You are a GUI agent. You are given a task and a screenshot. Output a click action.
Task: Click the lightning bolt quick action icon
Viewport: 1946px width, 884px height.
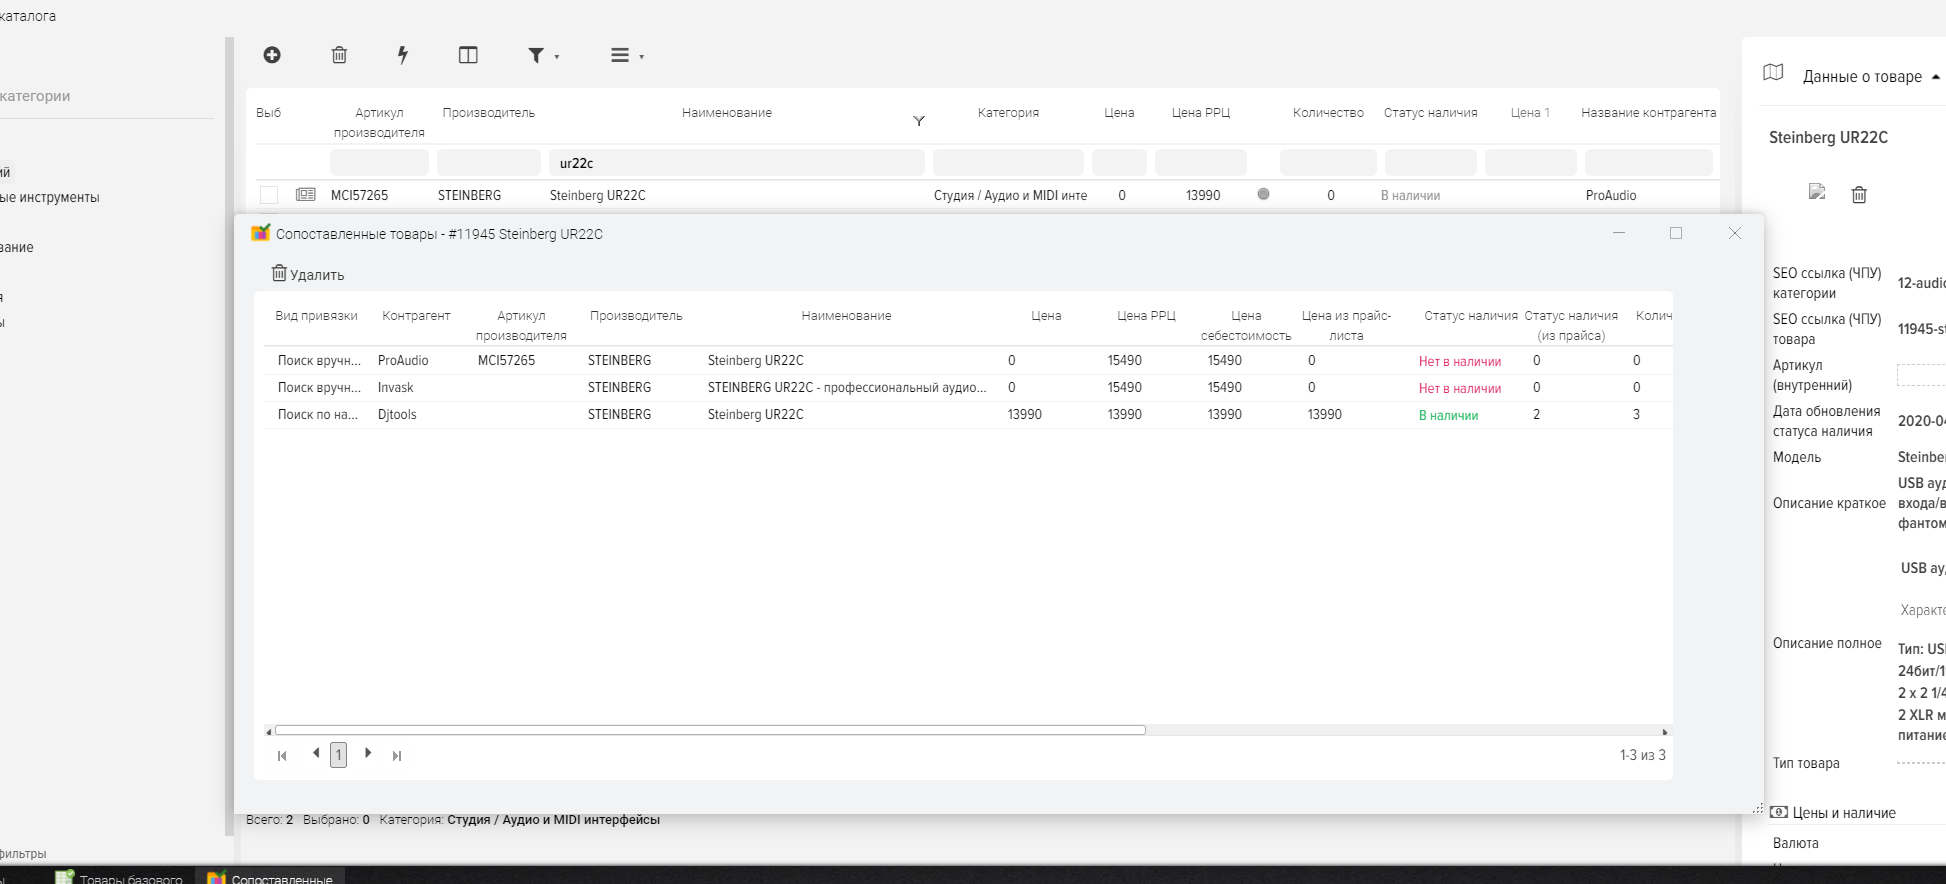pos(403,55)
